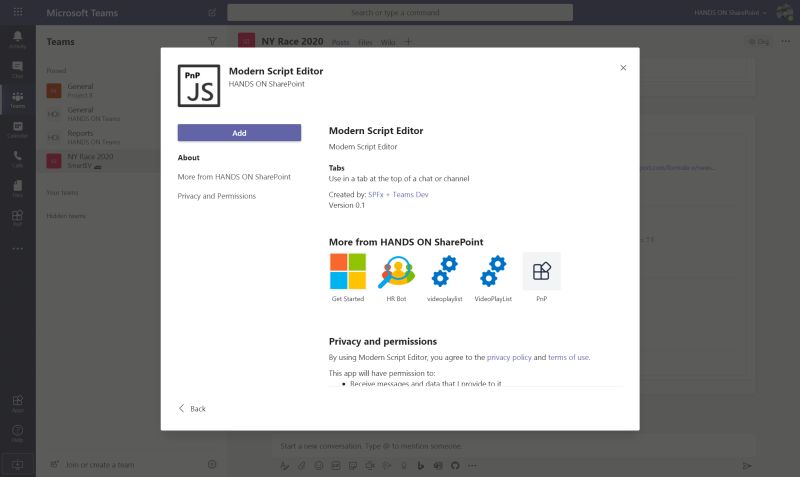This screenshot has width=800, height=477.
Task: Switch to the Files tab
Action: 365,42
